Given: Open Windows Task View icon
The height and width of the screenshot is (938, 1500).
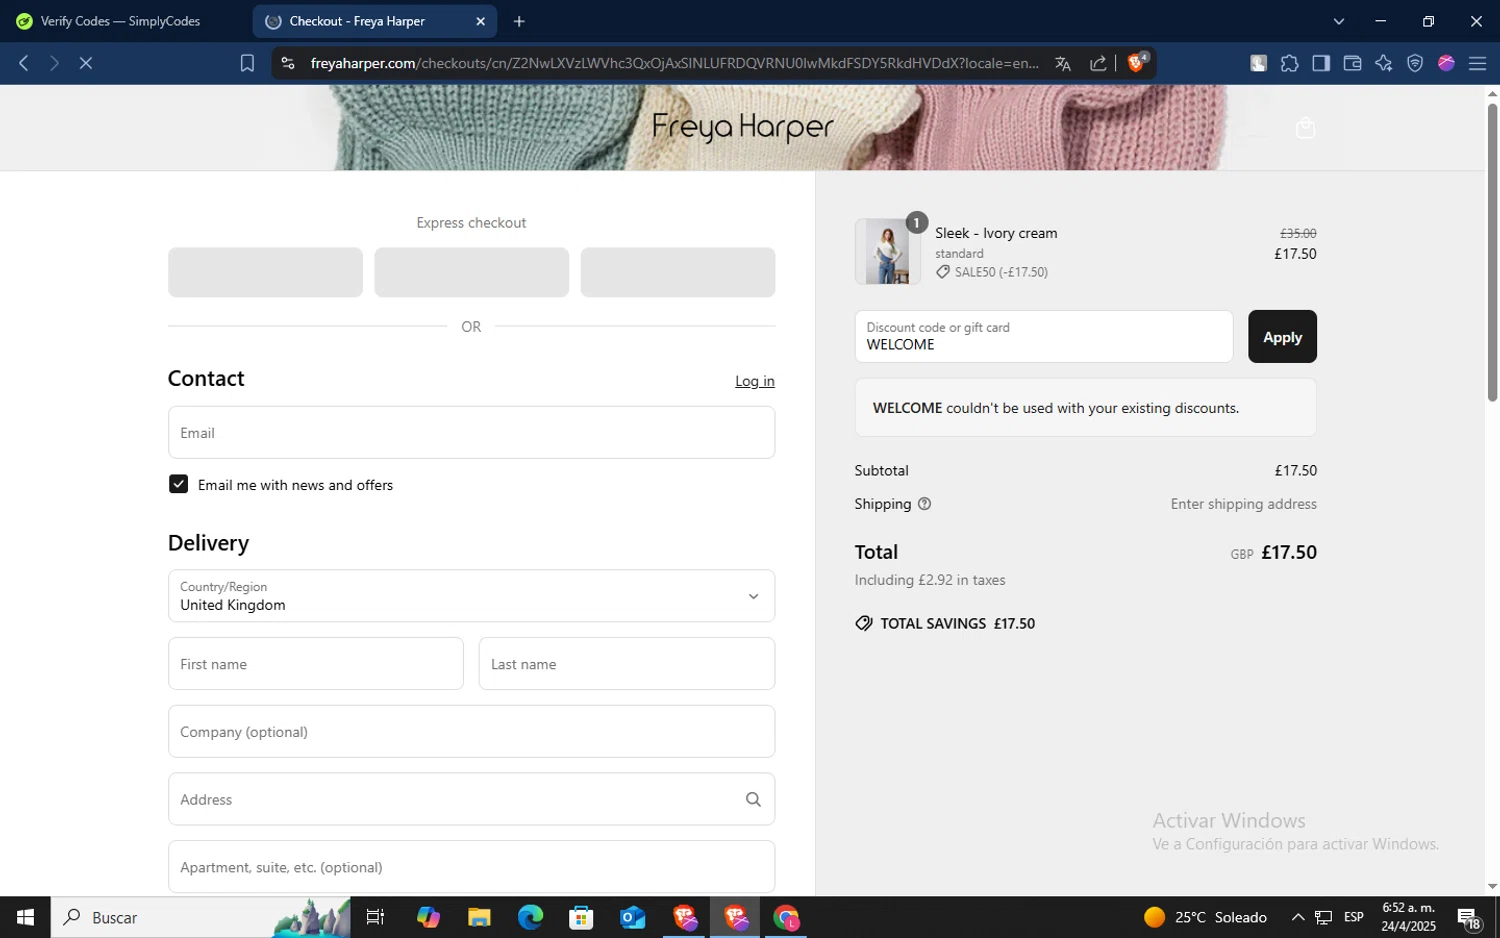Looking at the screenshot, I should tap(376, 917).
